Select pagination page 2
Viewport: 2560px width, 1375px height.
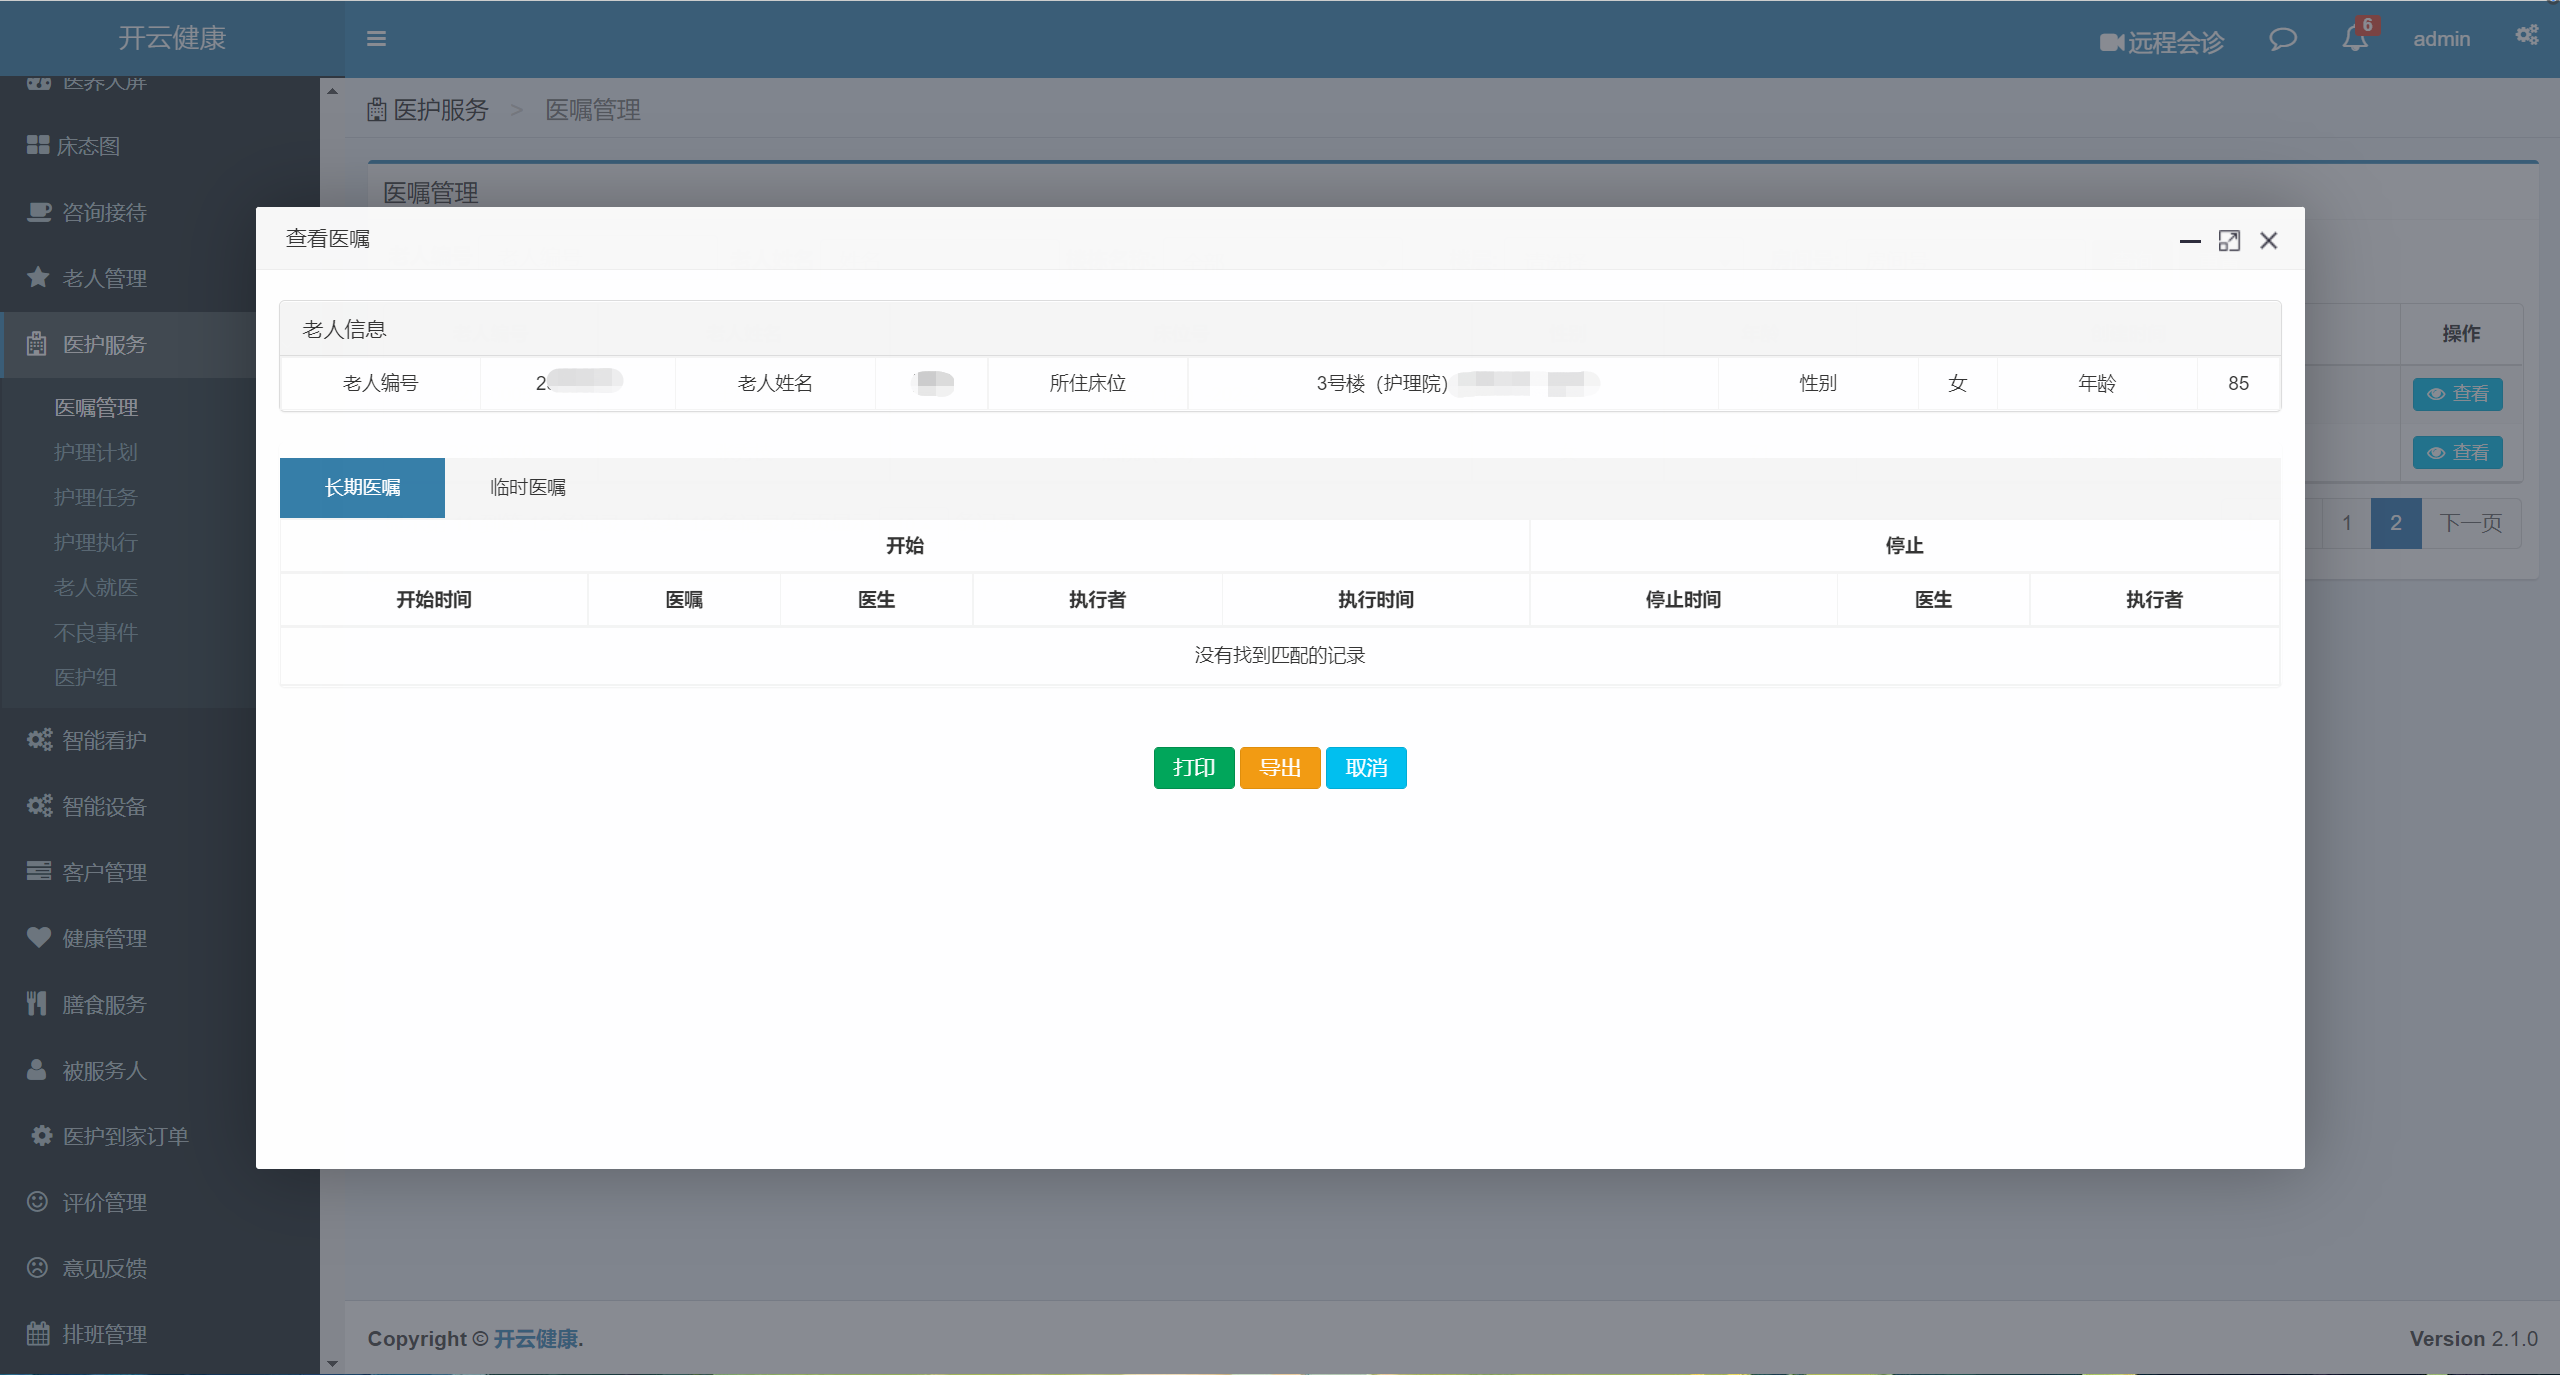(2396, 523)
